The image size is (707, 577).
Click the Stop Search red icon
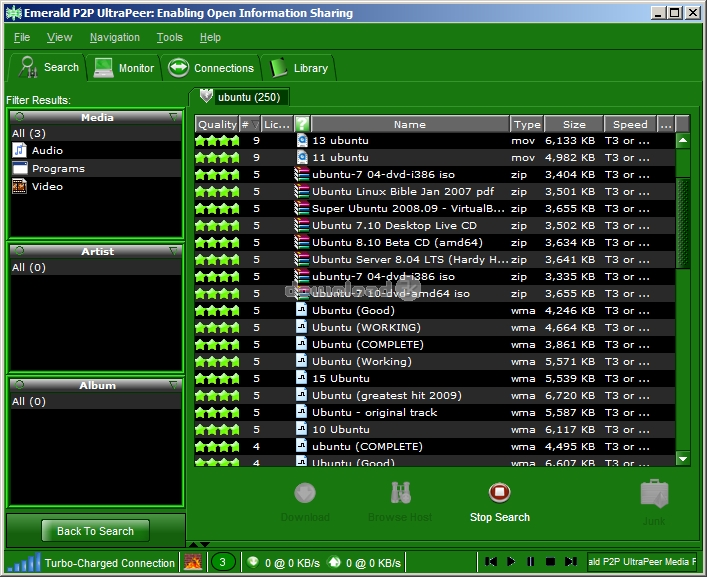500,493
